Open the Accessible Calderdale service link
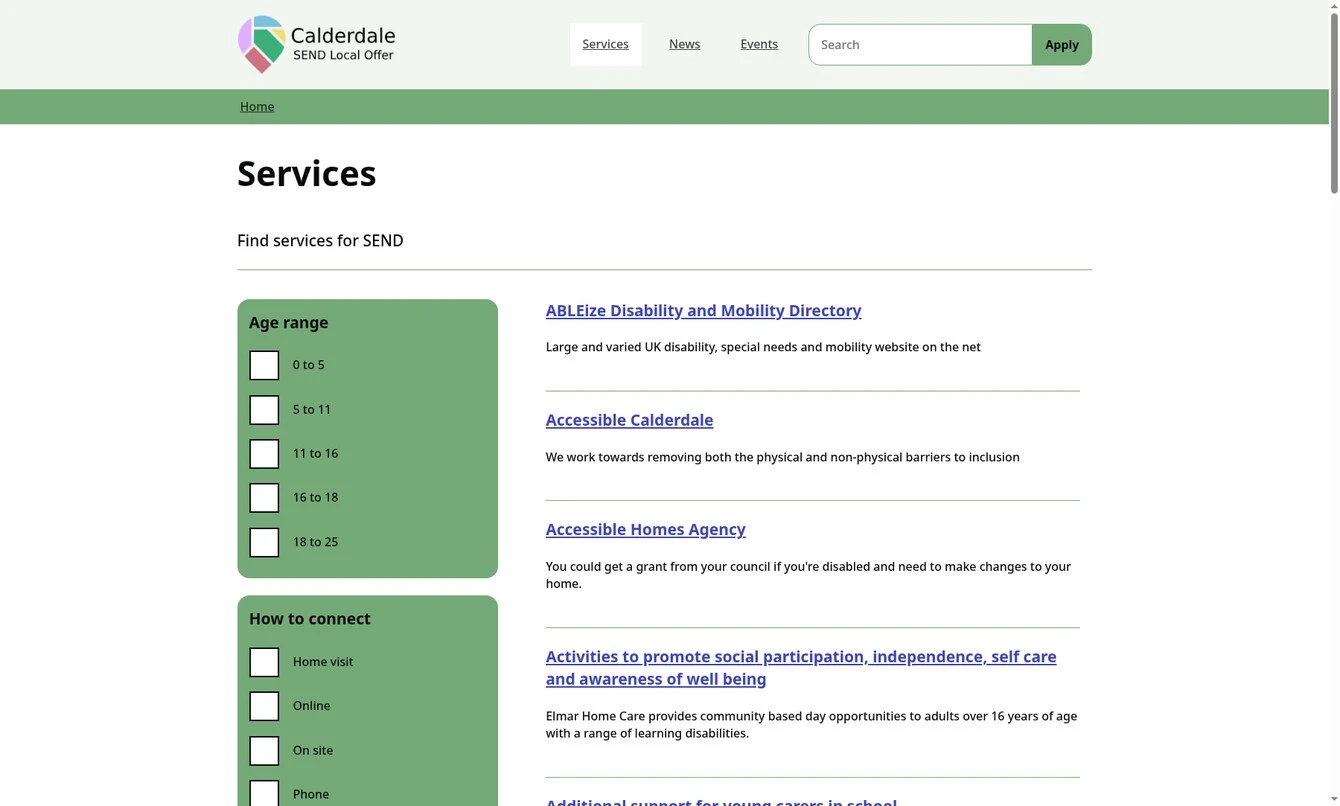The image size is (1340, 806). pyautogui.click(x=630, y=420)
